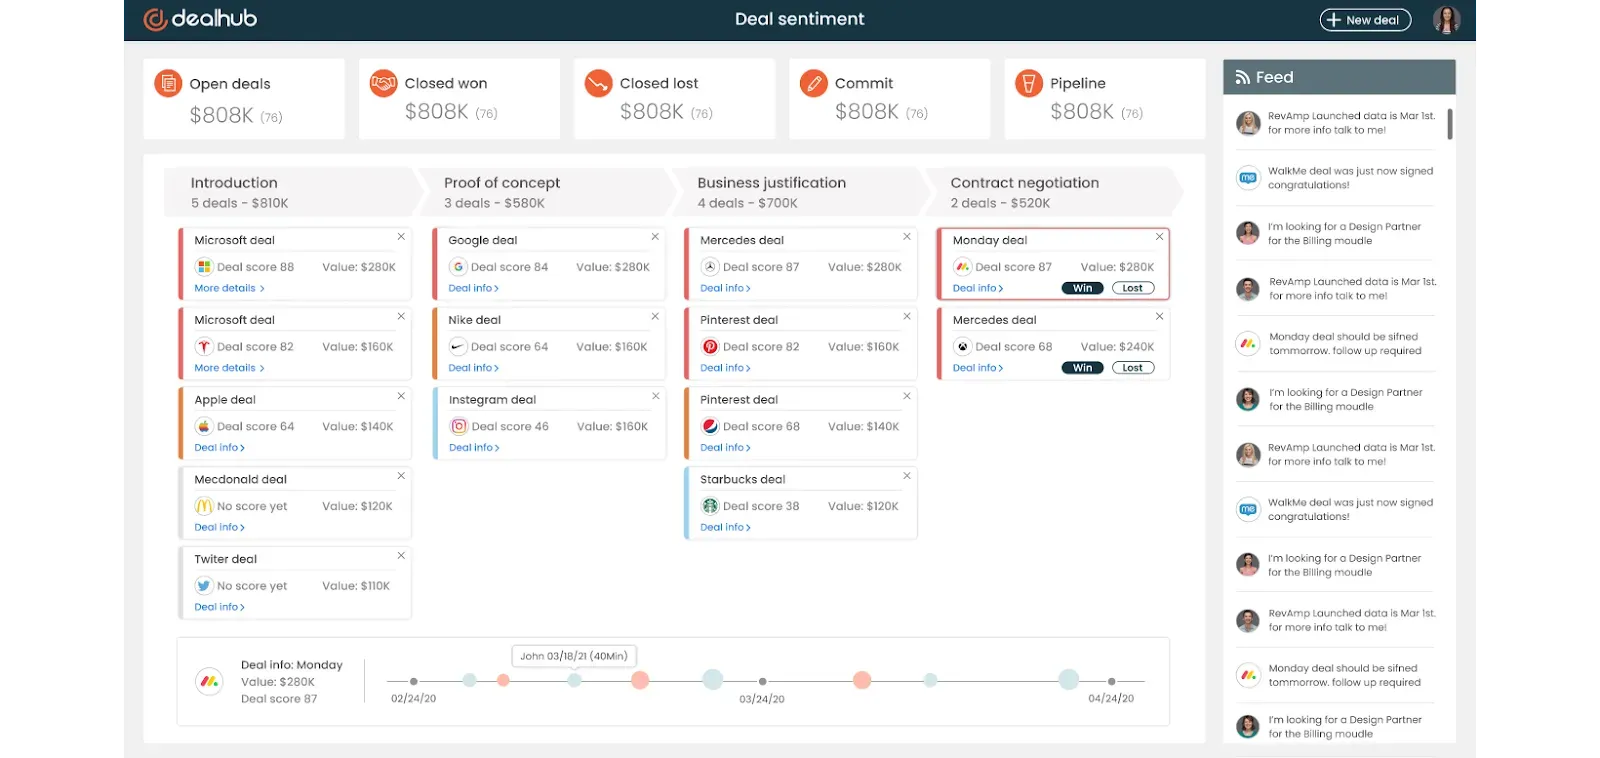Click the Google logo icon in Google deal
This screenshot has width=1600, height=758.
point(458,267)
